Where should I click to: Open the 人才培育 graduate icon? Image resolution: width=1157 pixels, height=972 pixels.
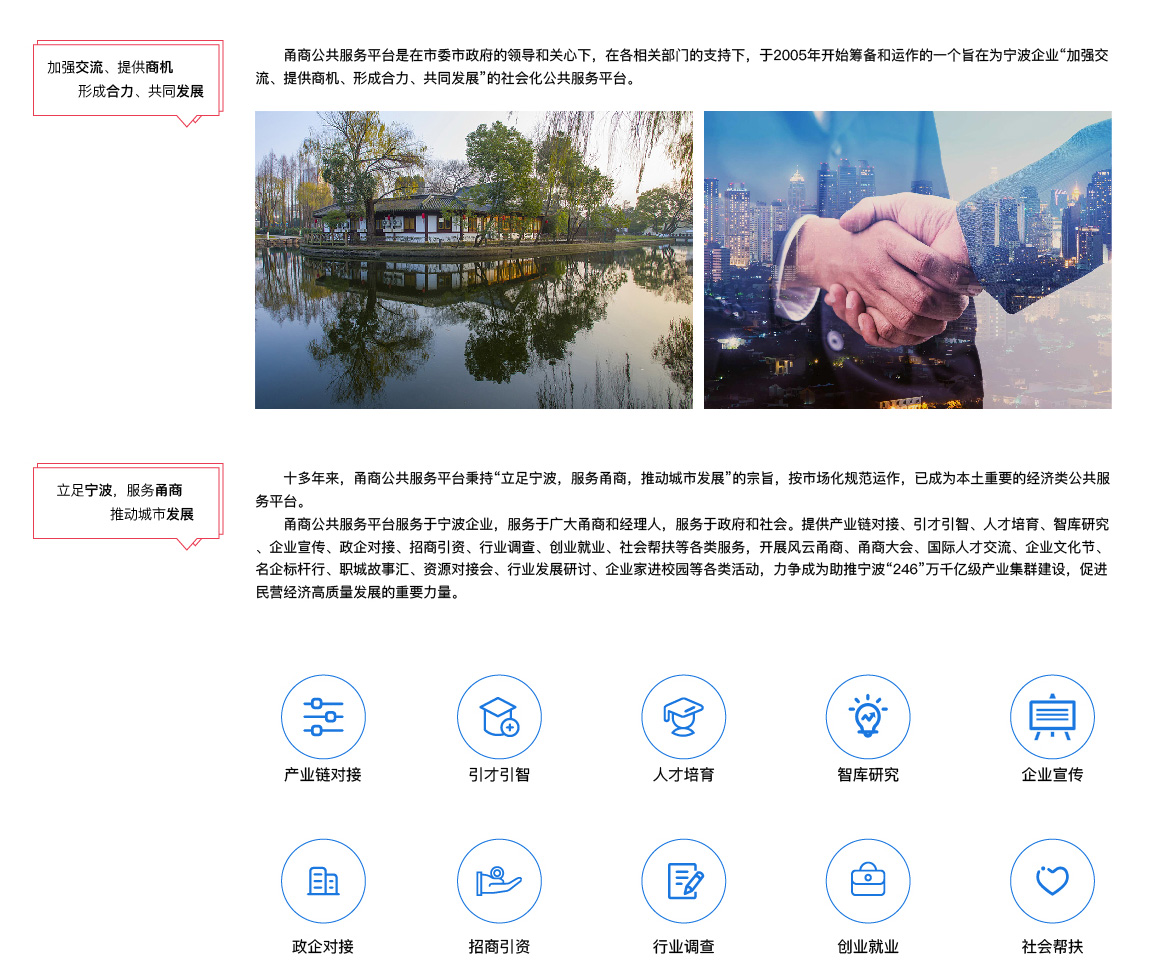pyautogui.click(x=683, y=717)
